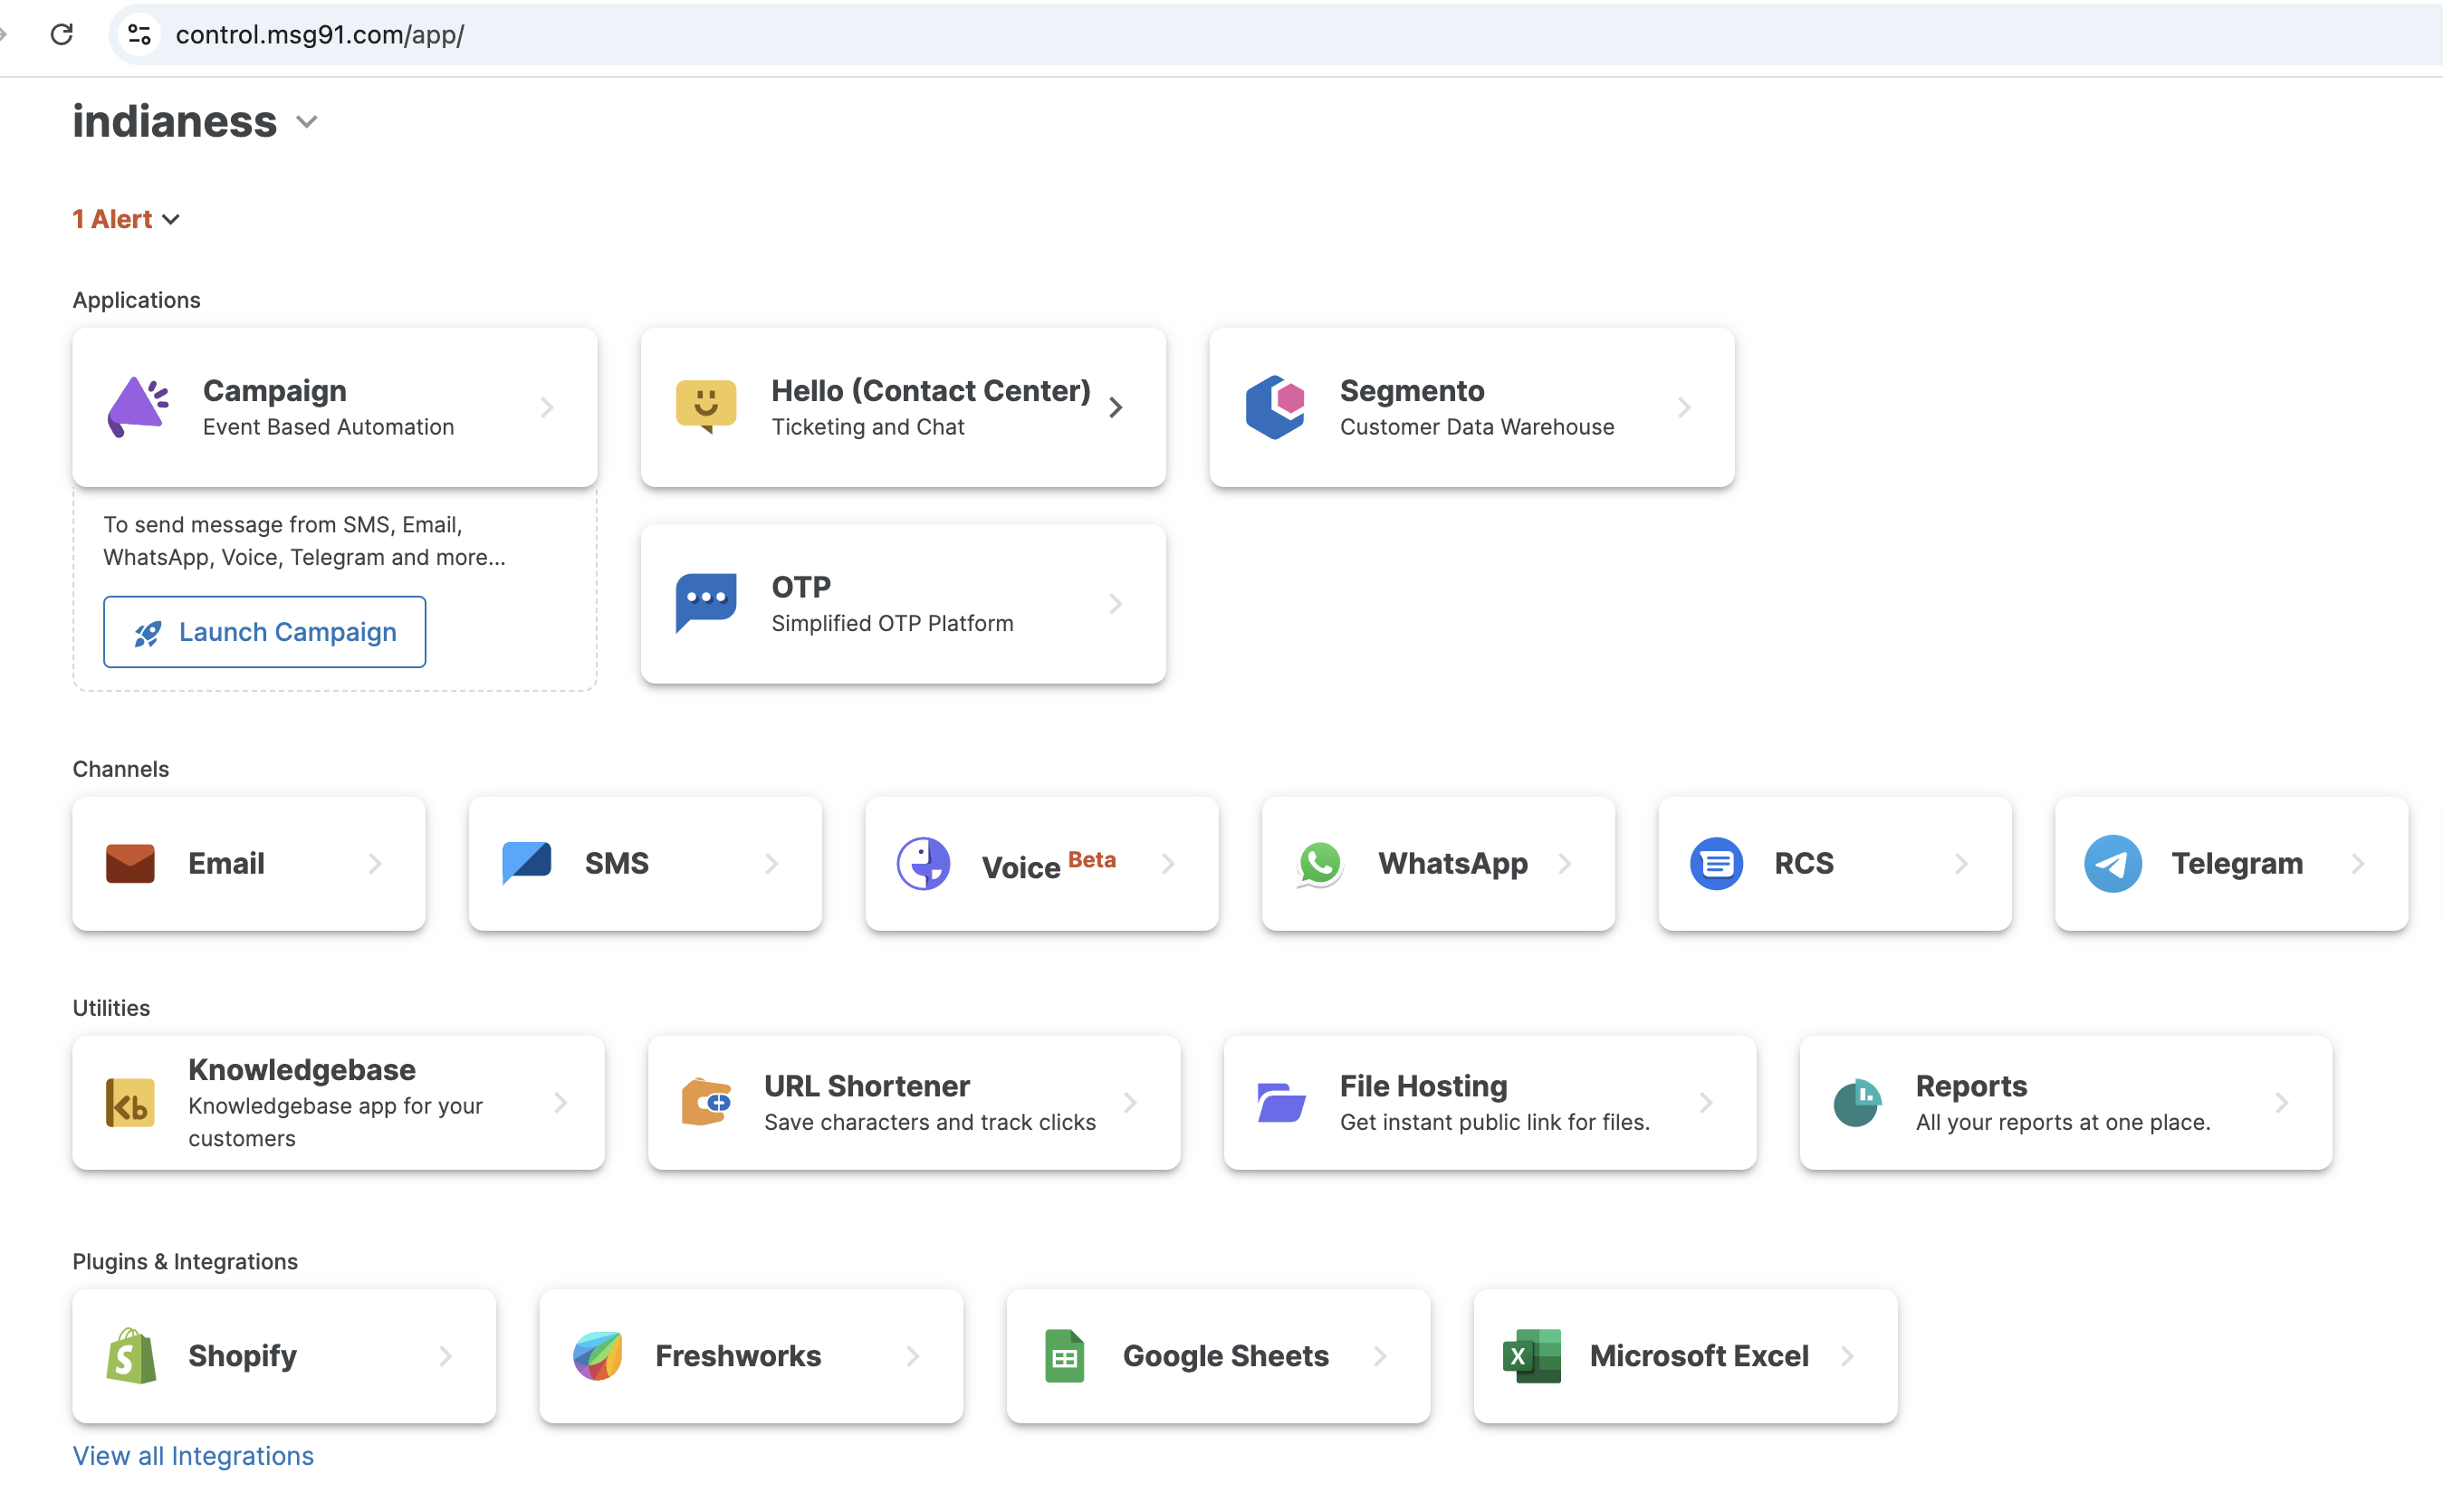Open SMS channel chevron arrow
The width and height of the screenshot is (2443, 1512).
coord(771,863)
